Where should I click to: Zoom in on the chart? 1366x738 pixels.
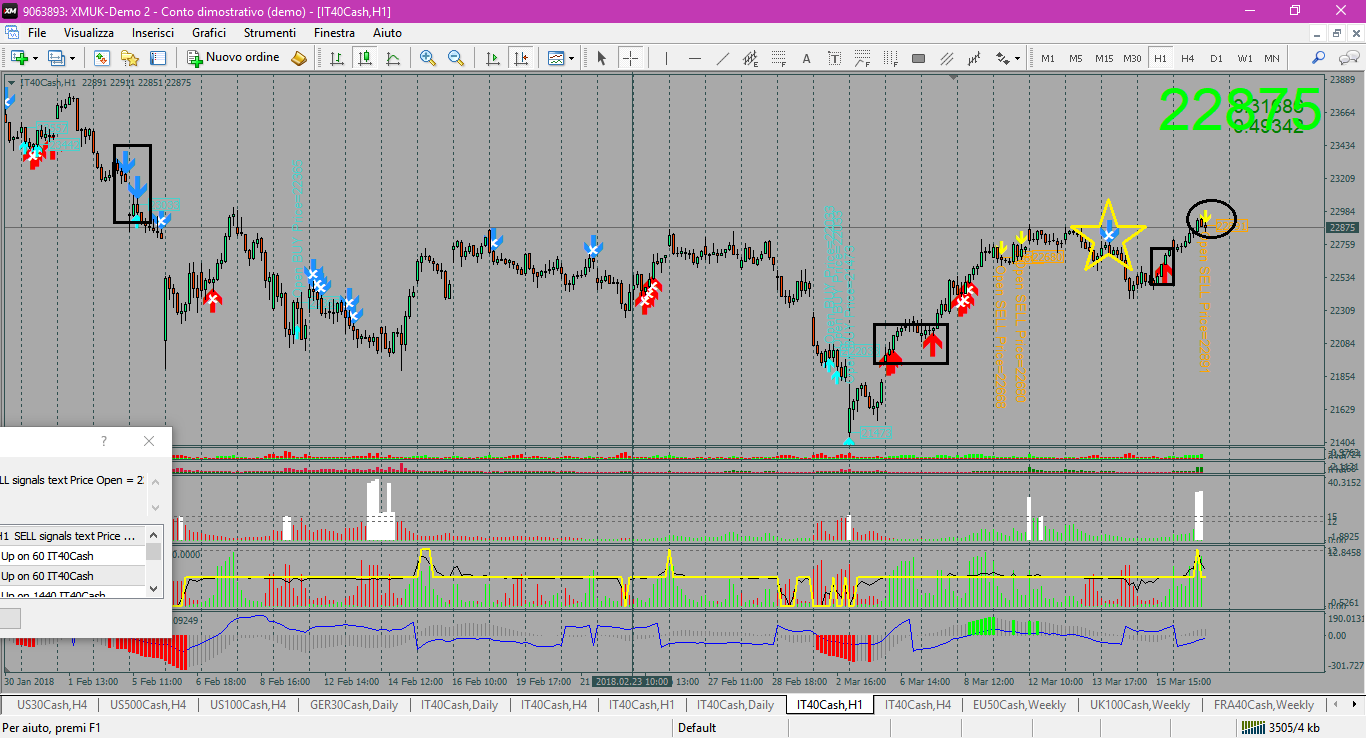point(428,58)
